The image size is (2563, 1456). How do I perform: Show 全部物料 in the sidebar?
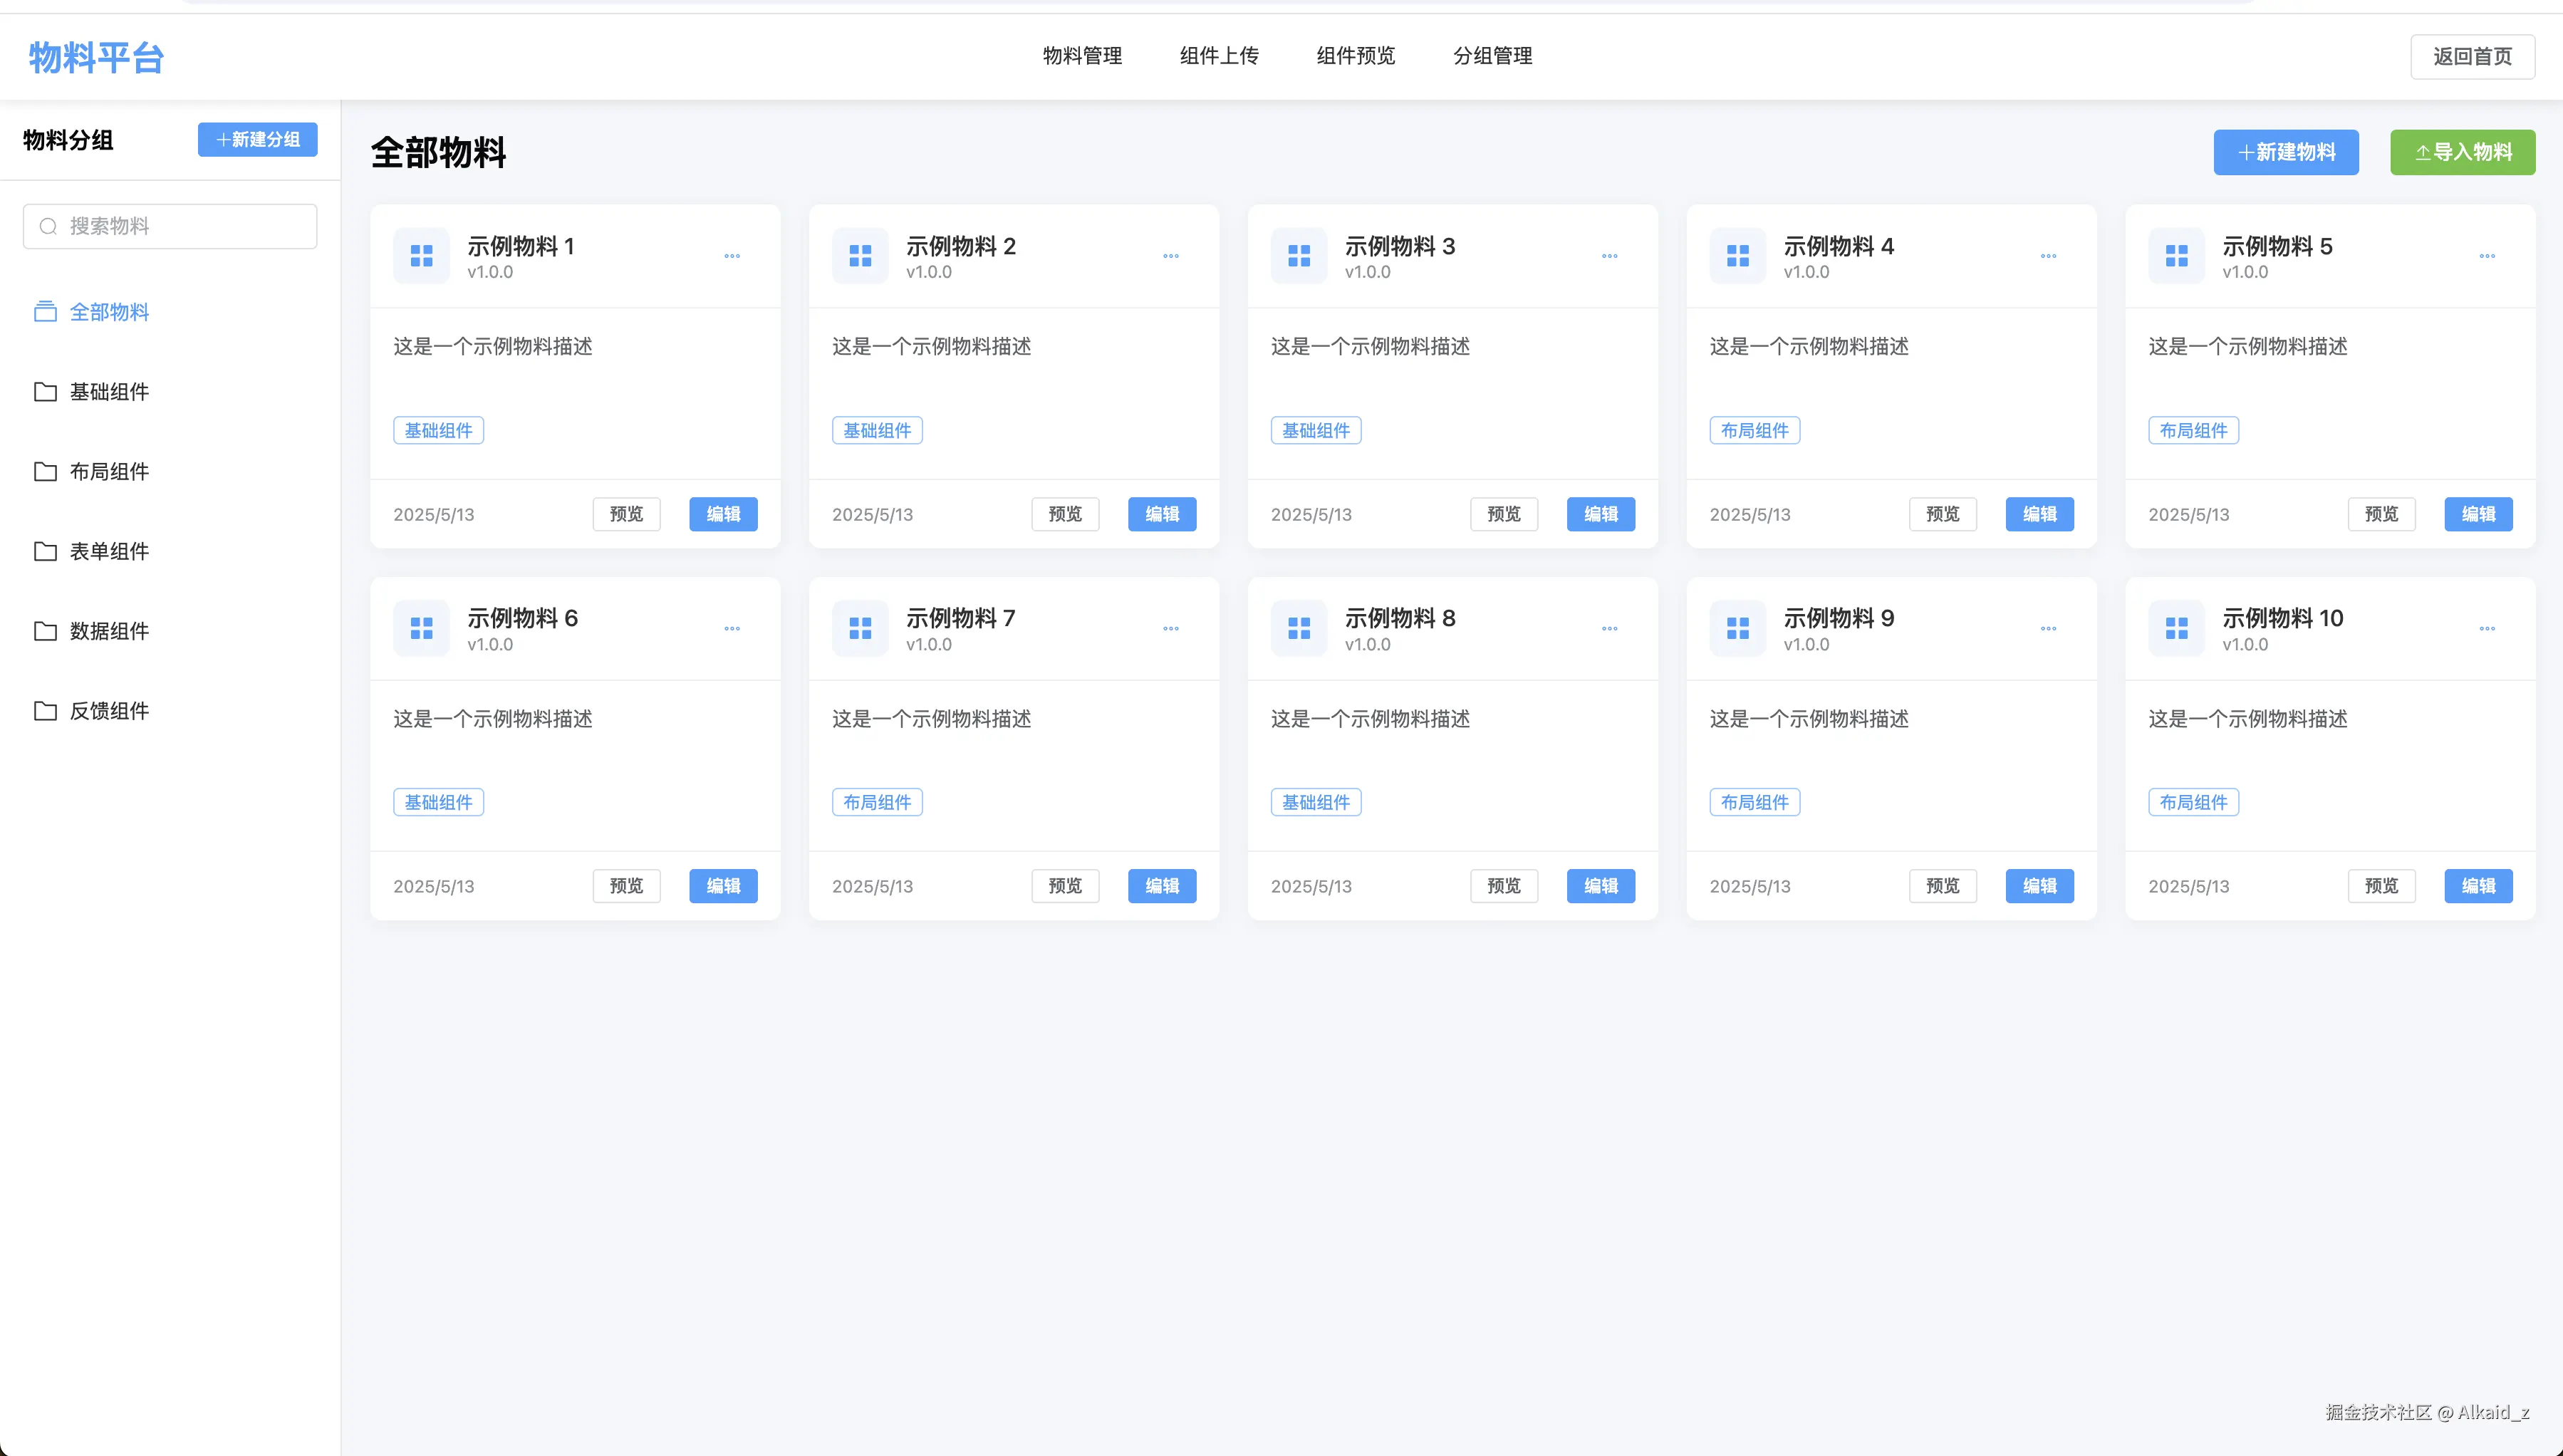click(108, 312)
